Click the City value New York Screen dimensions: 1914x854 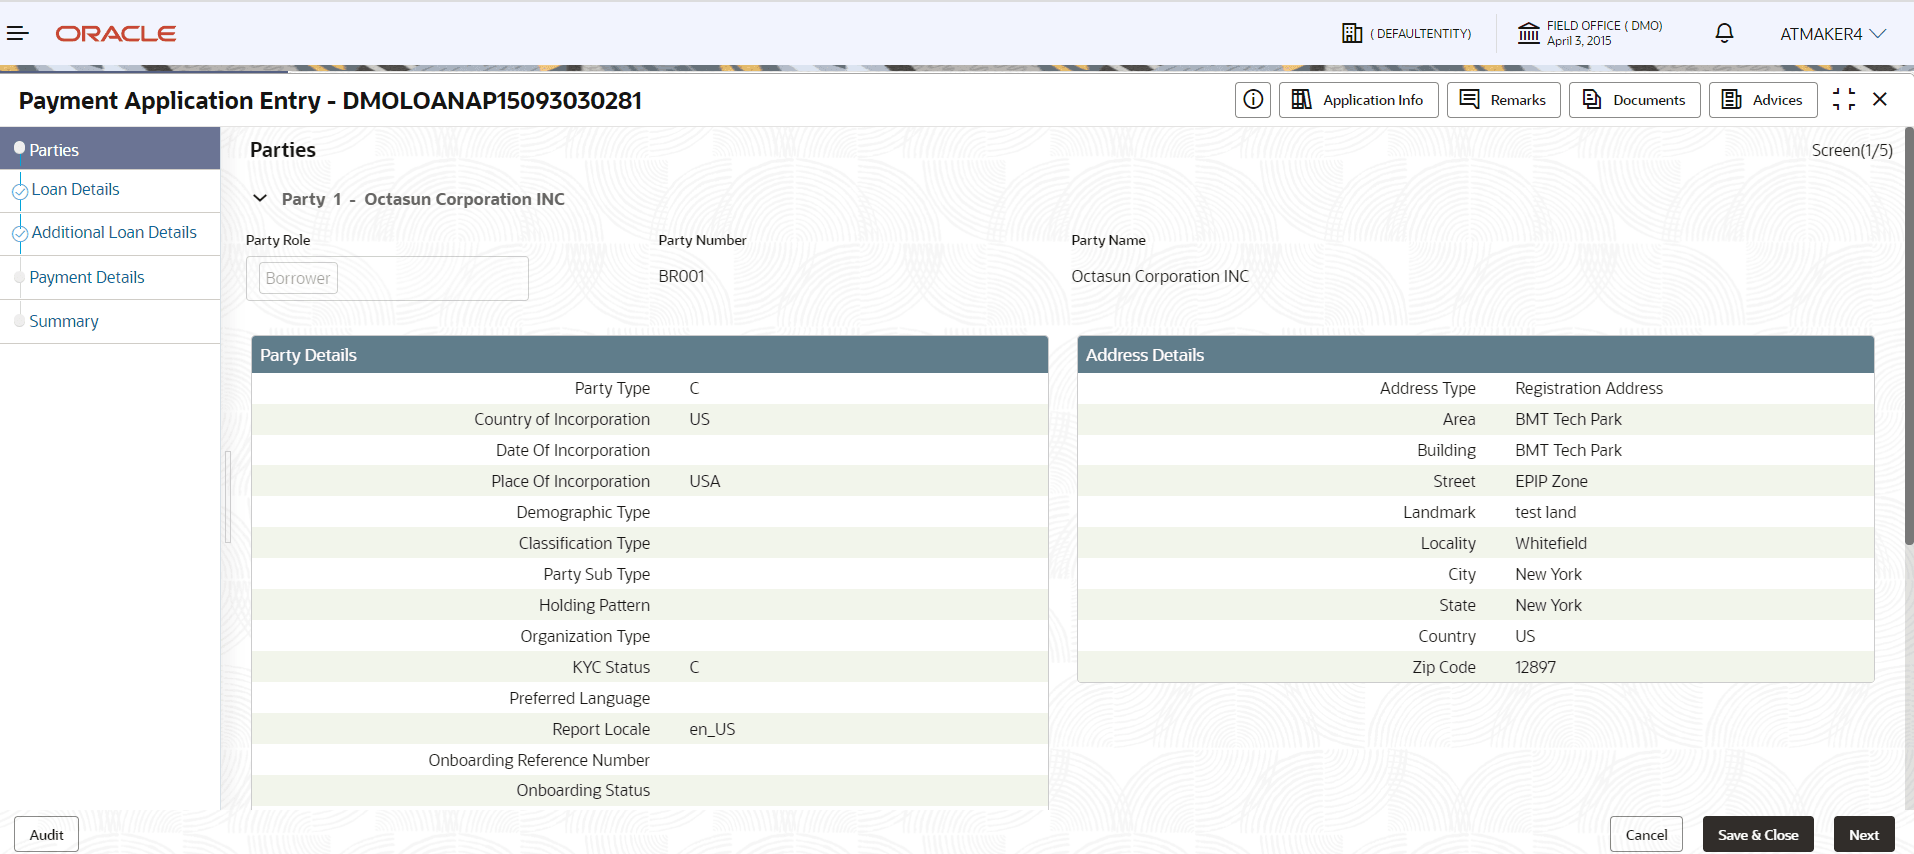tap(1548, 574)
